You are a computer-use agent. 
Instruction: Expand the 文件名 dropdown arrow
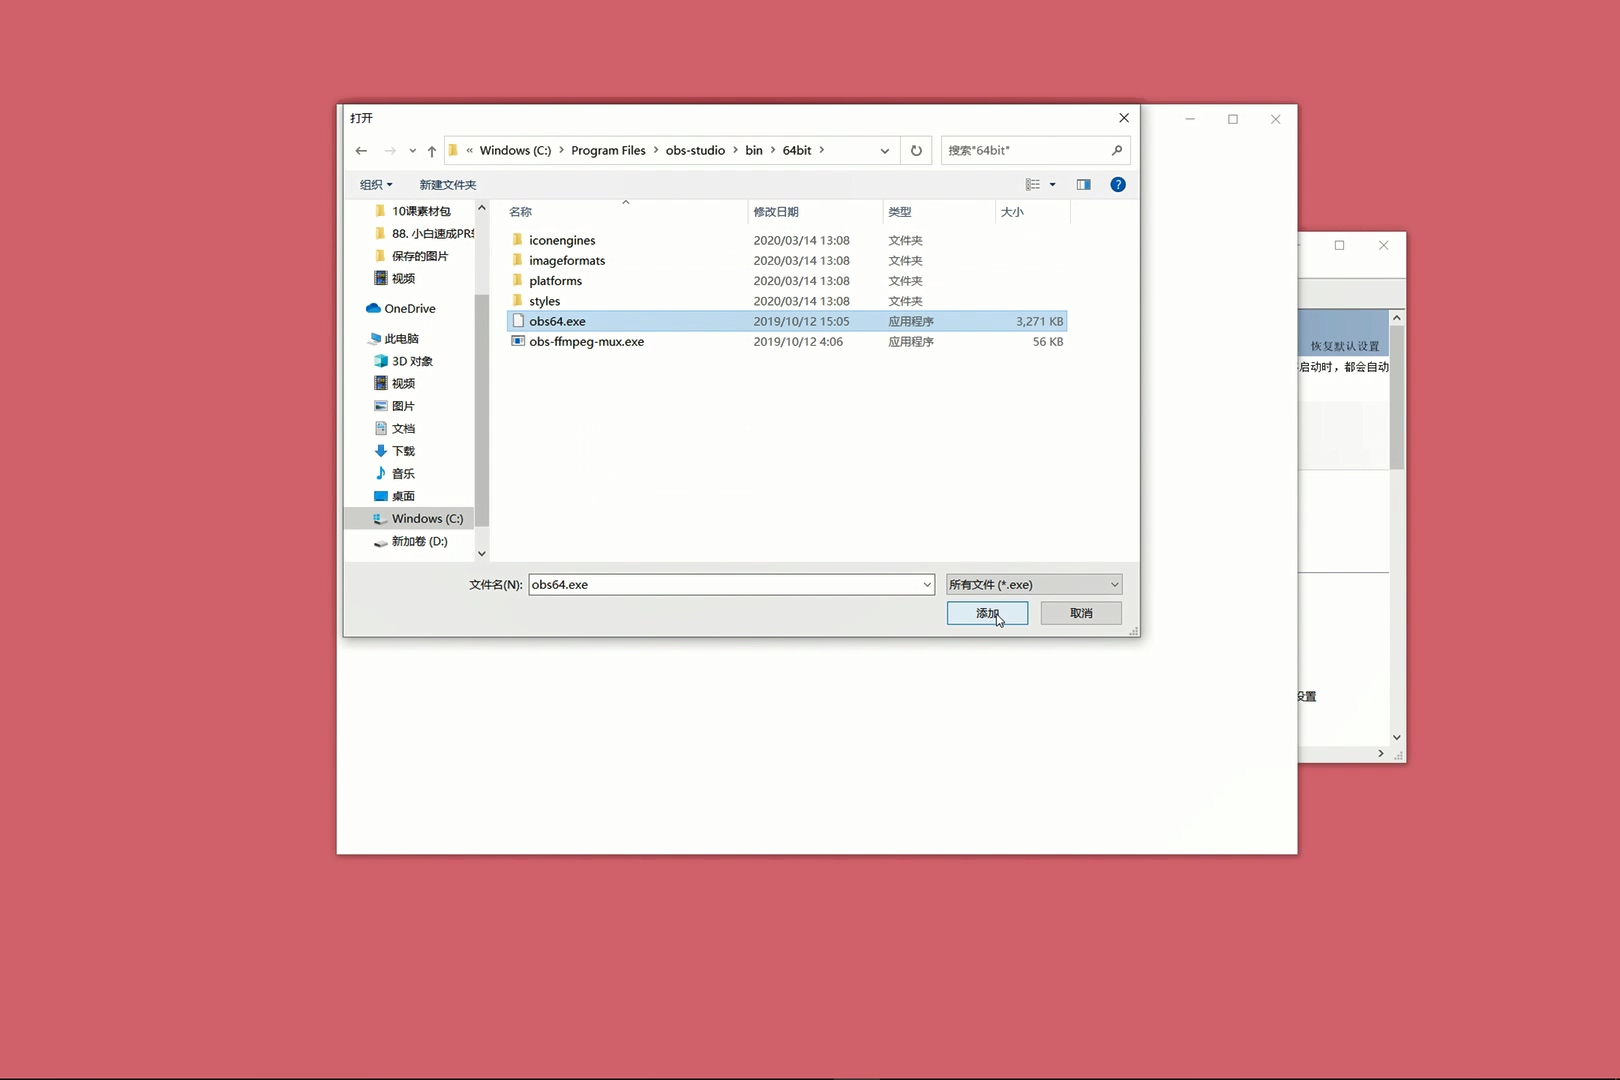[927, 585]
